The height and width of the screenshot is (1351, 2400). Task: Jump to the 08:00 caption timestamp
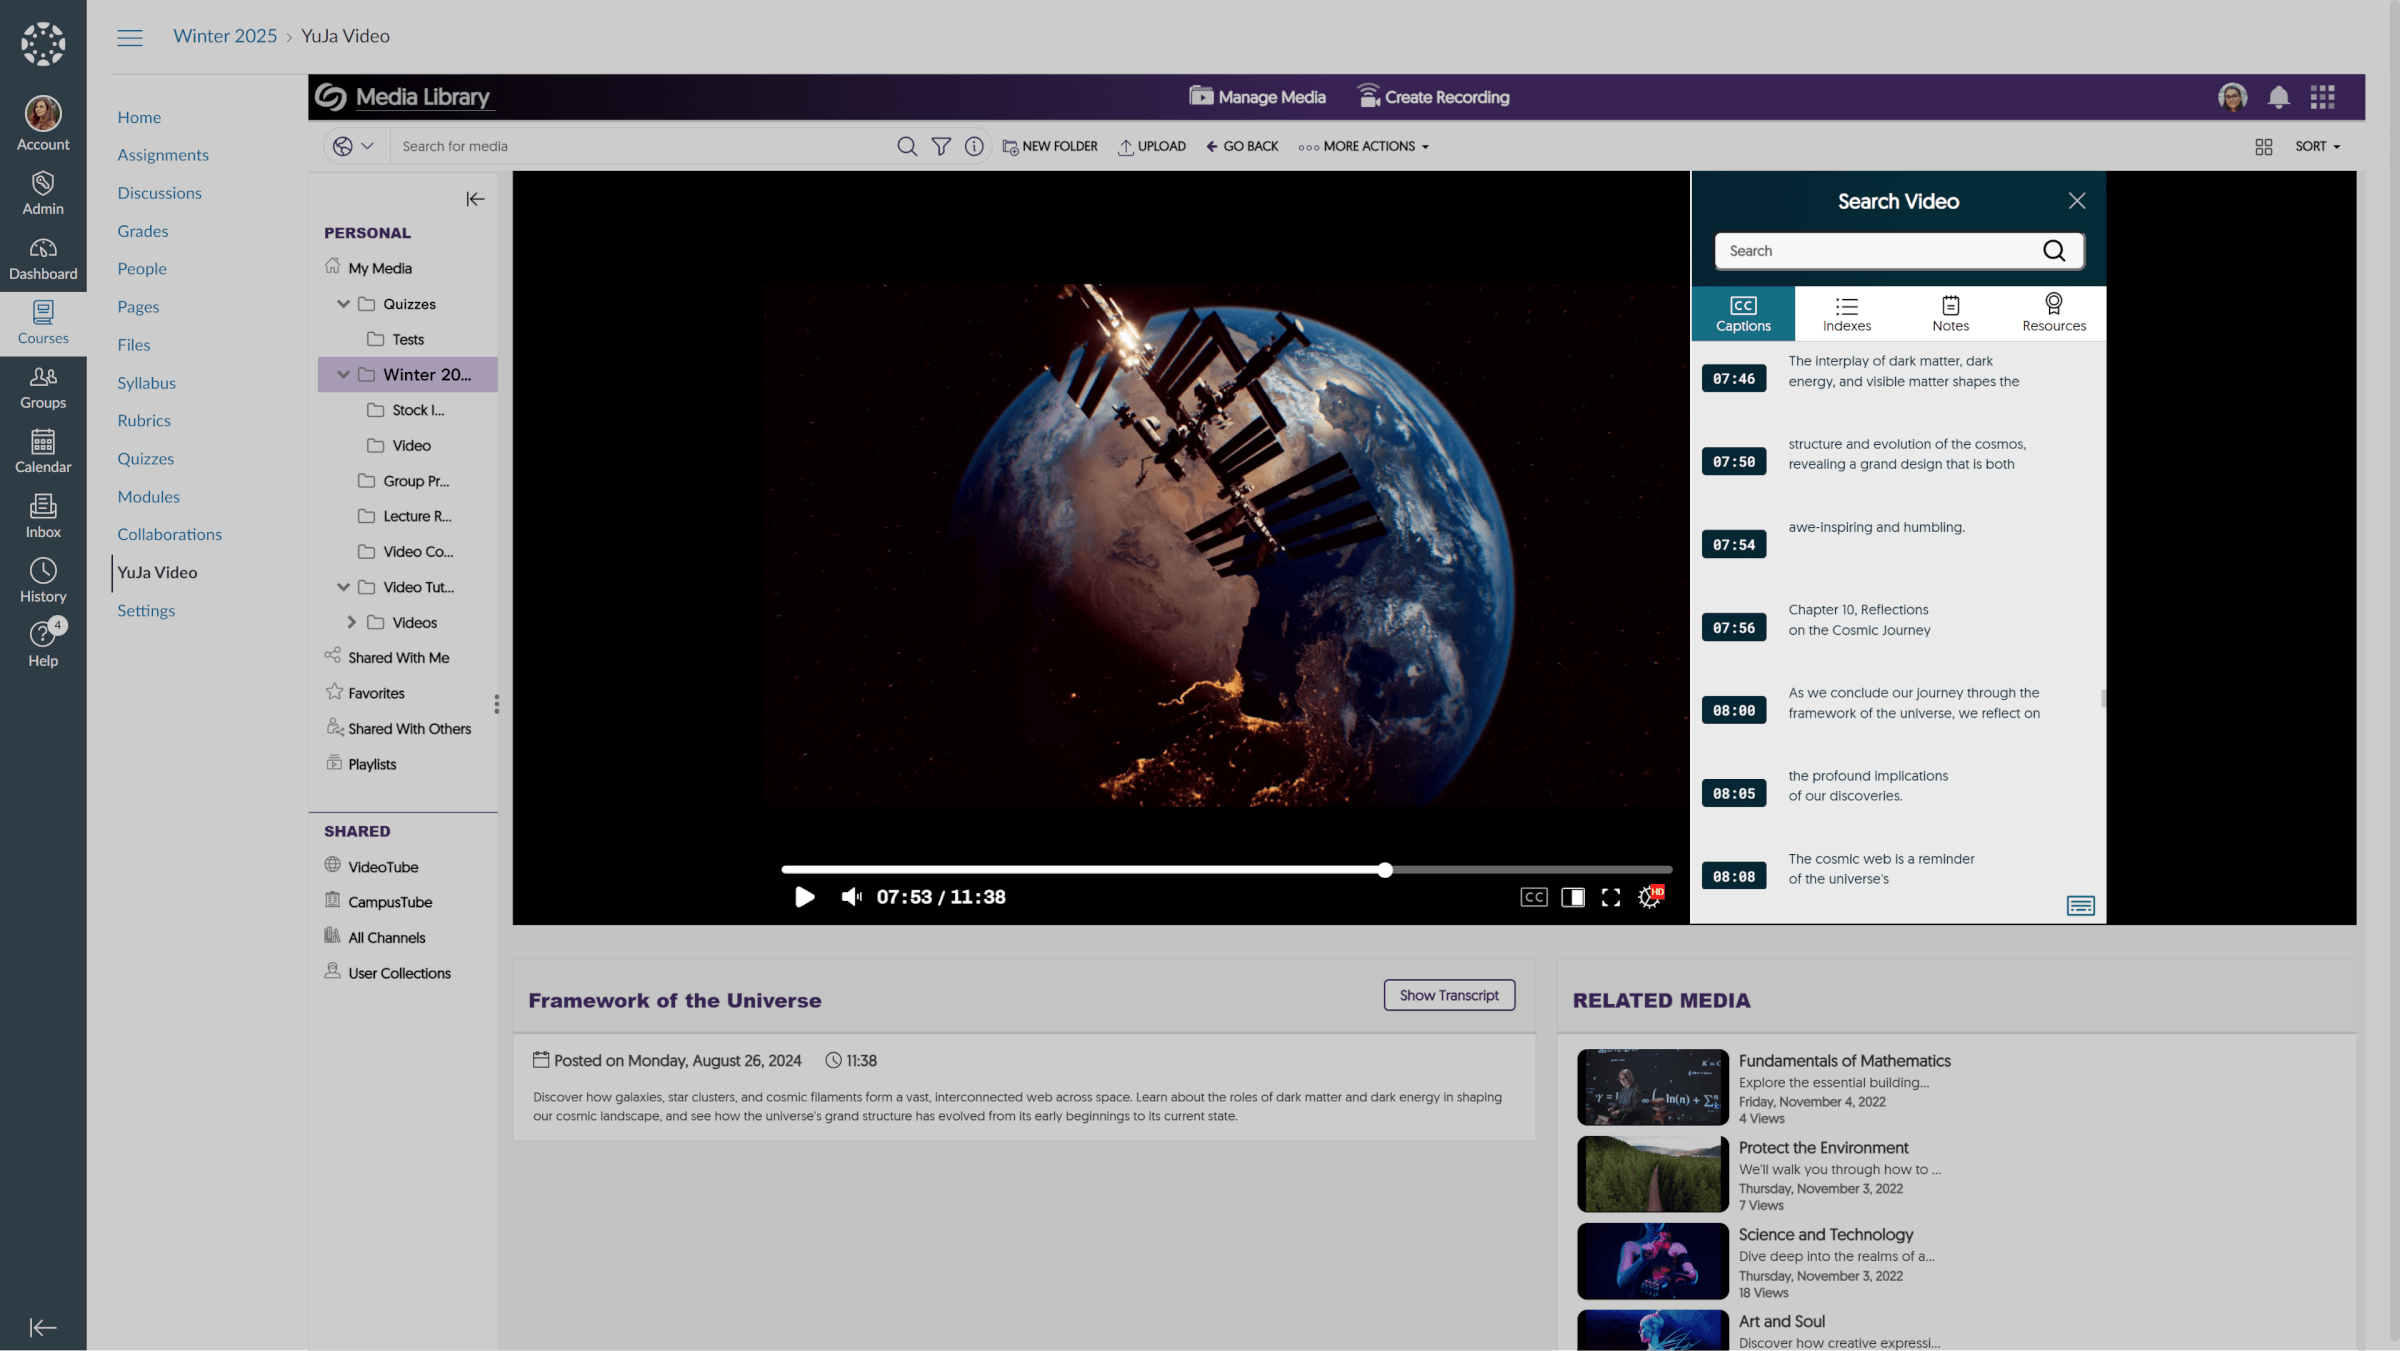tap(1734, 711)
